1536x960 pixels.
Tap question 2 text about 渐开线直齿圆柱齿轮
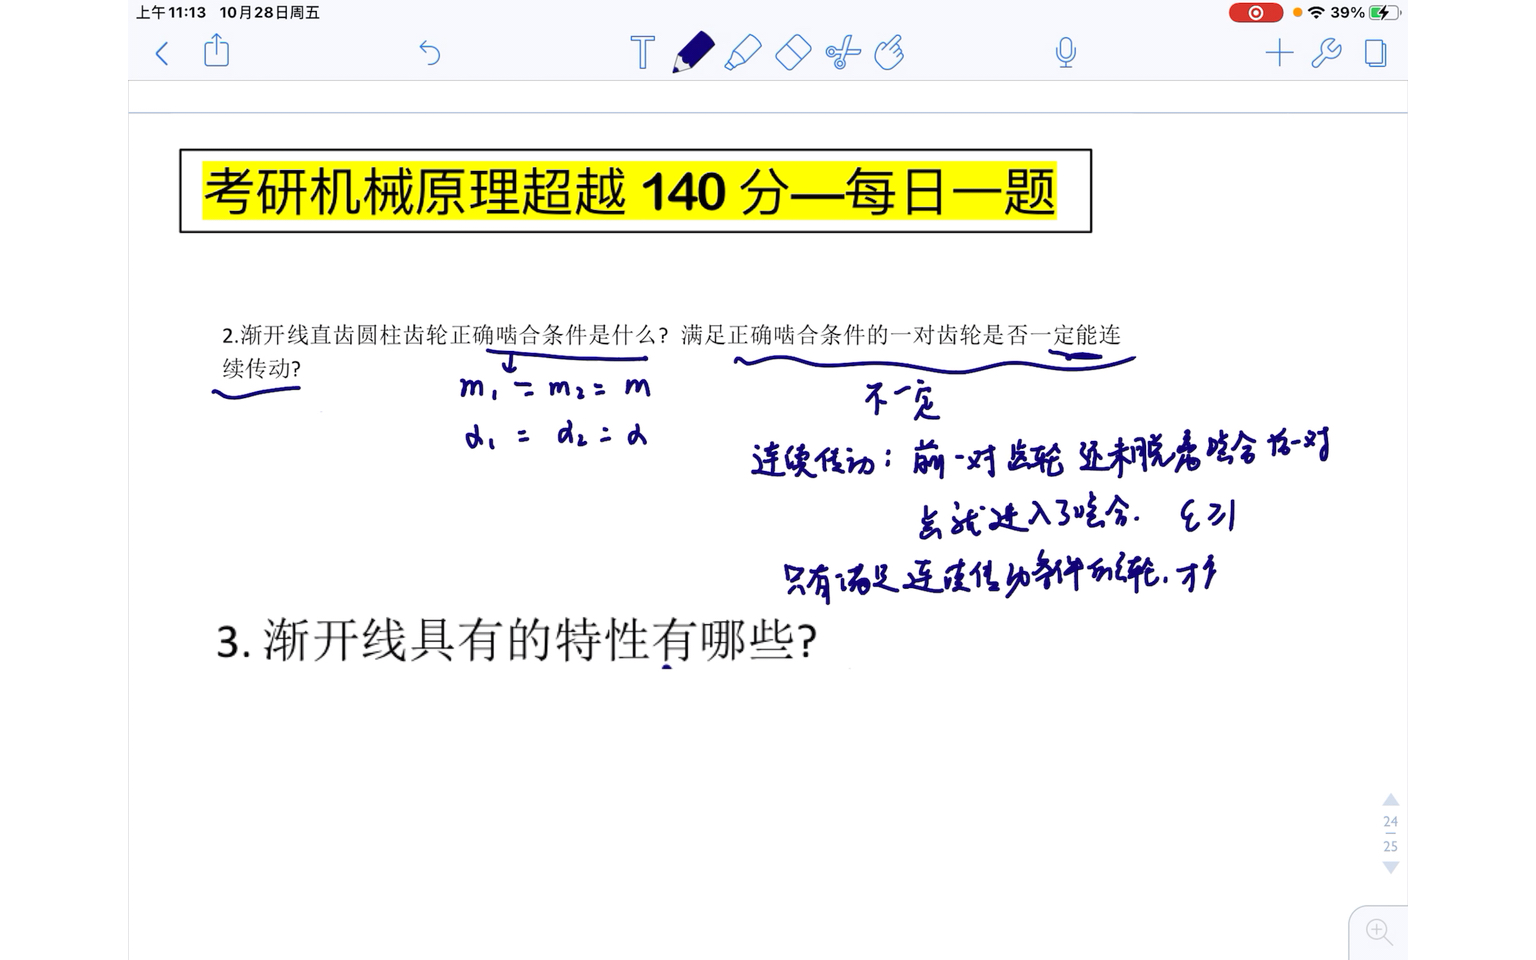pos(671,351)
